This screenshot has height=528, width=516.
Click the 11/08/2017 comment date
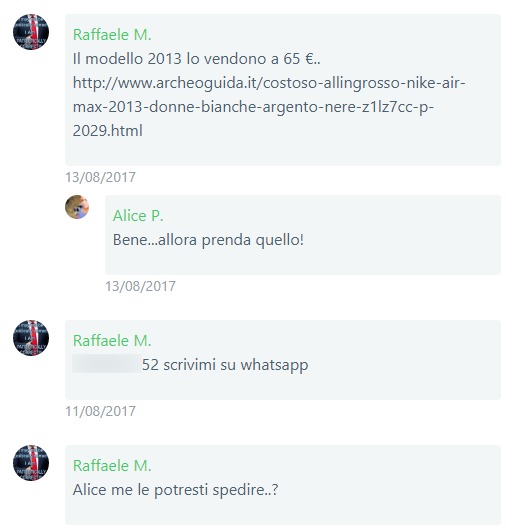point(100,411)
